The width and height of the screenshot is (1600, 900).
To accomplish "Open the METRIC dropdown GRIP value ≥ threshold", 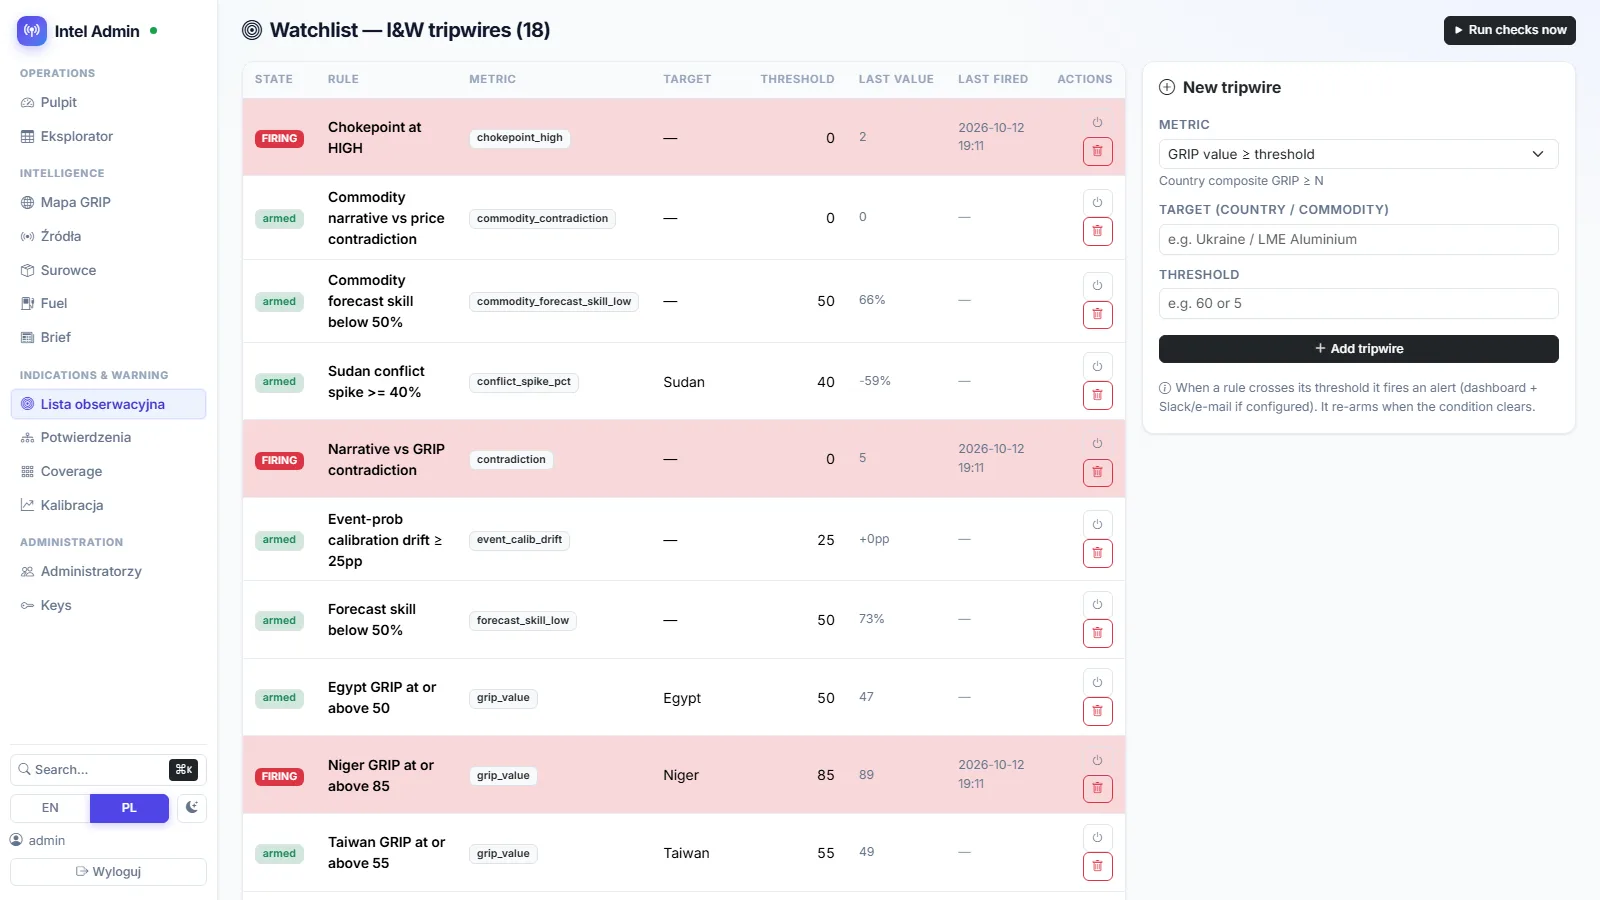I will coord(1358,154).
